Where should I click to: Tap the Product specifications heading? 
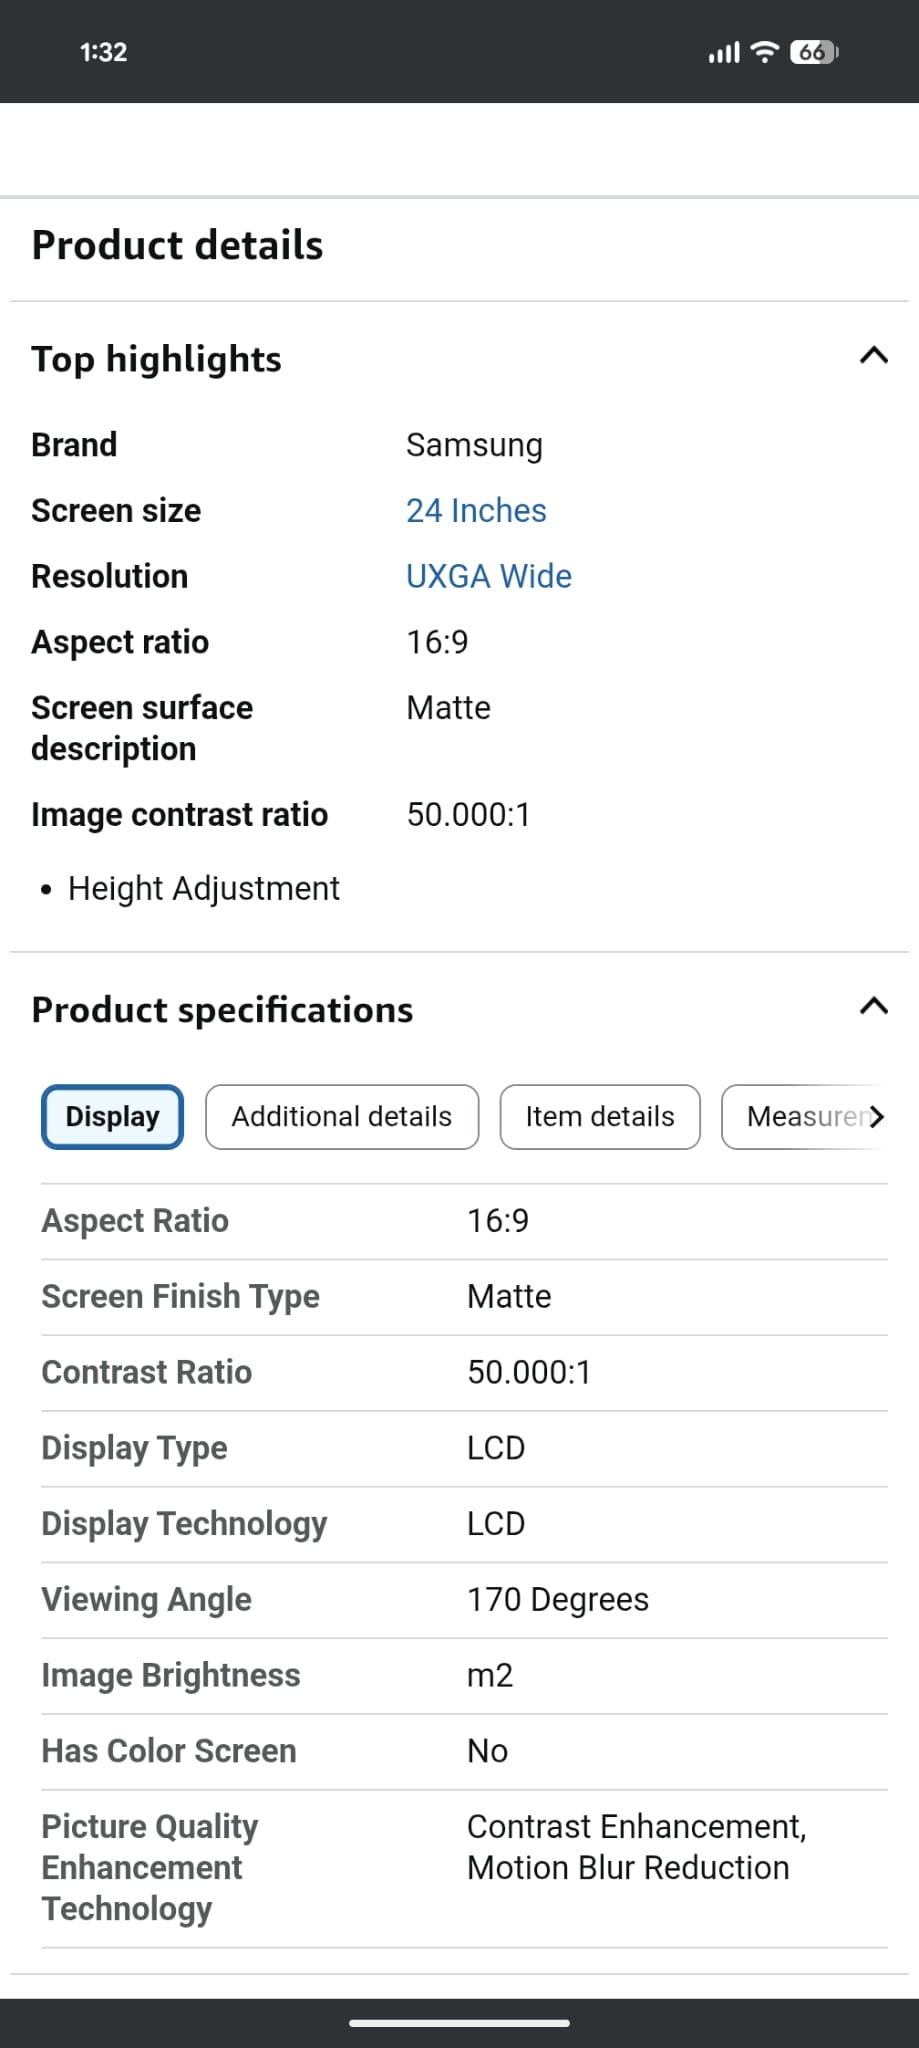click(x=222, y=1010)
